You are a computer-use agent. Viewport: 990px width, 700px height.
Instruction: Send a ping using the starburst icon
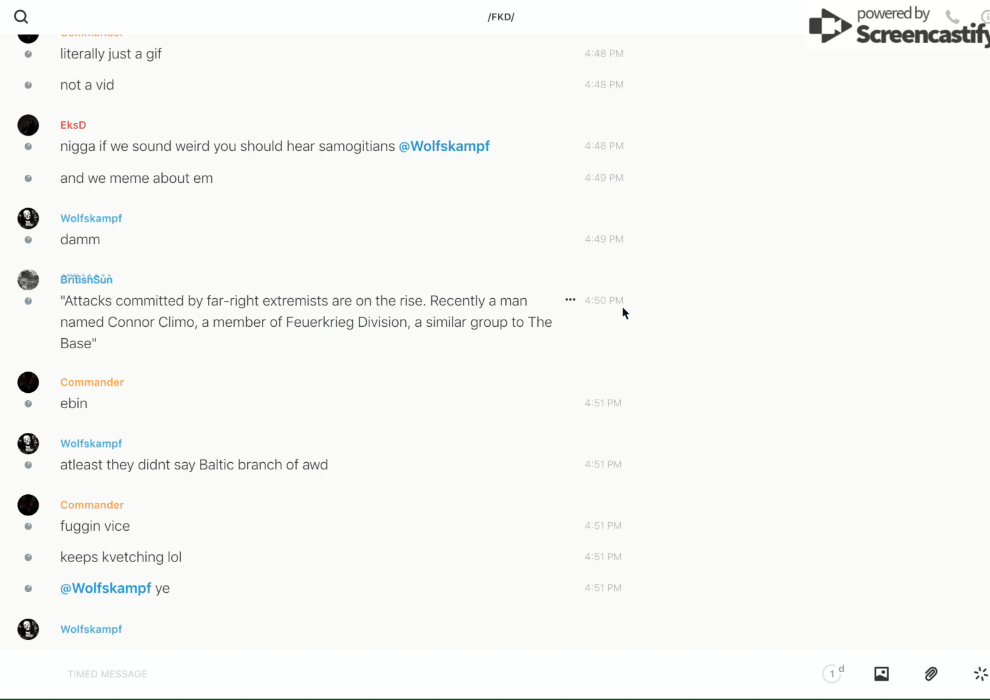click(980, 674)
